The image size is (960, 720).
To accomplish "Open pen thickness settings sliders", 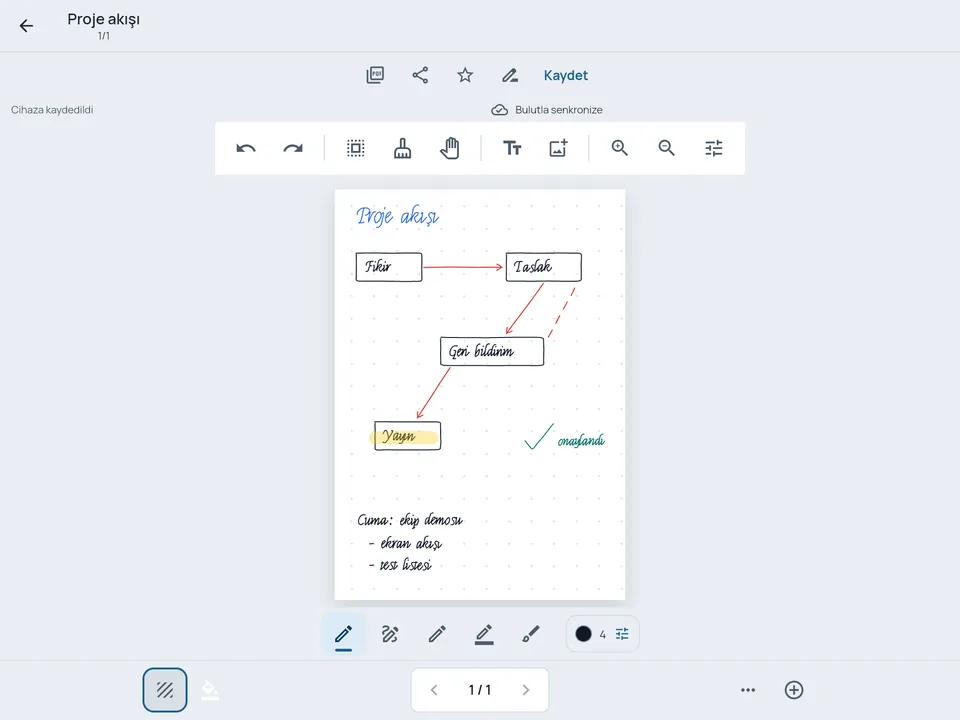I will pyautogui.click(x=622, y=634).
